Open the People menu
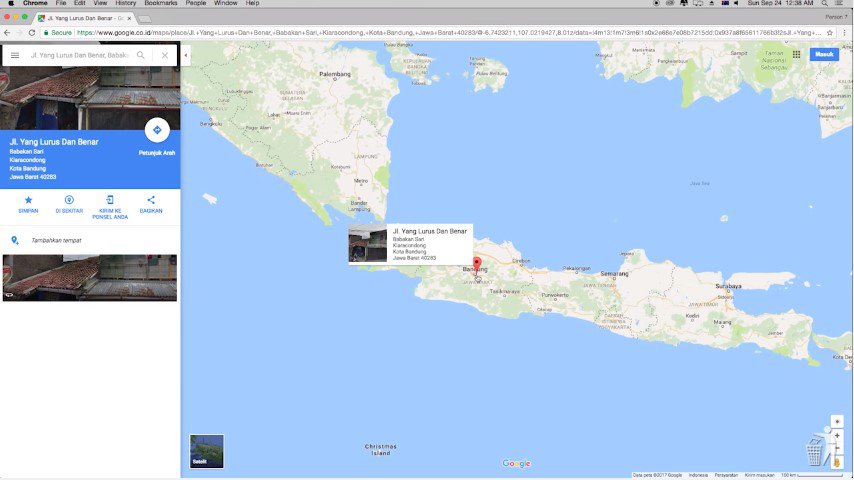Viewport: 854px width, 480px height. (196, 3)
